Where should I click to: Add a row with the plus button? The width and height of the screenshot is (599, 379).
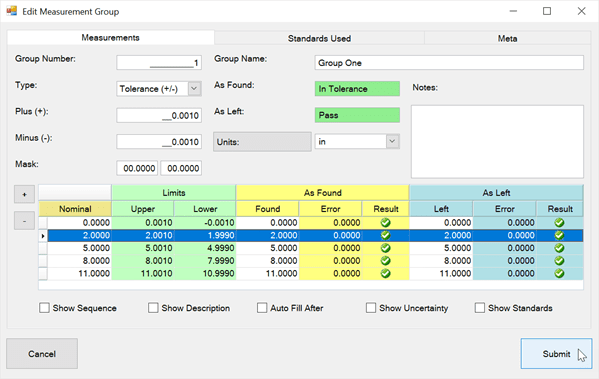[24, 194]
